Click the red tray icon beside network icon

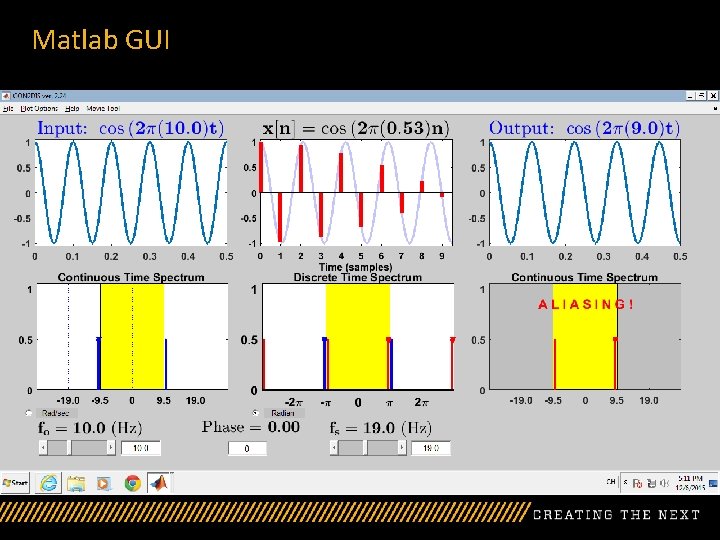(637, 483)
